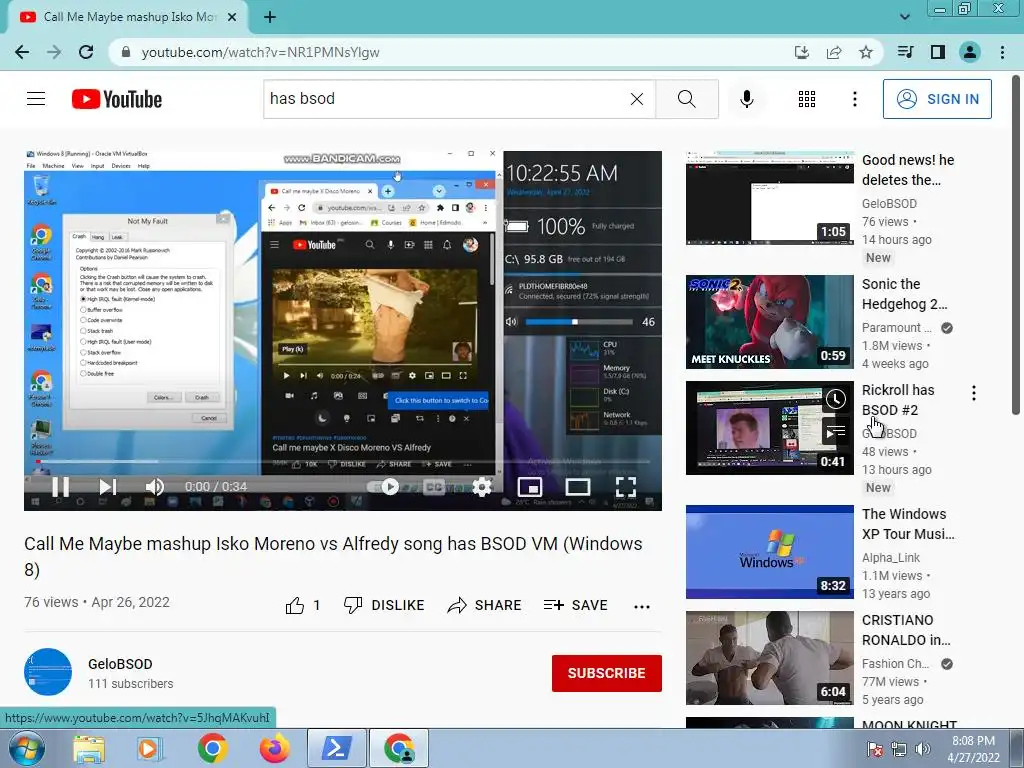This screenshot has height=768, width=1024.
Task: Open Windows Explorer from the taskbar
Action: click(88, 748)
